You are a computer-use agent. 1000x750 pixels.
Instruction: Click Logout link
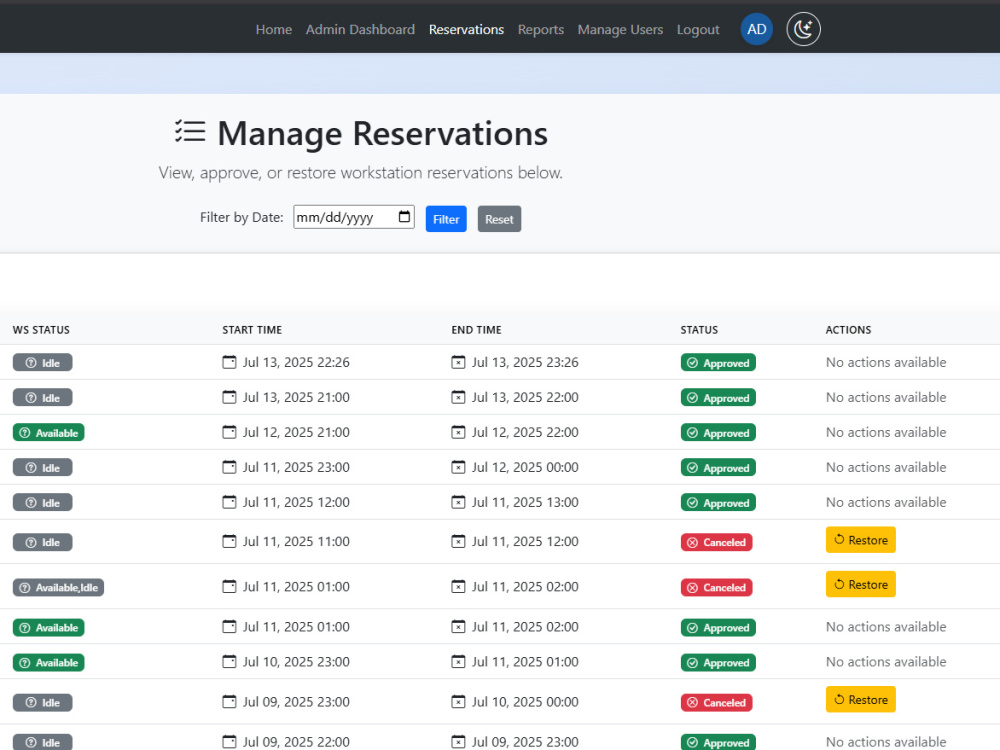[698, 29]
